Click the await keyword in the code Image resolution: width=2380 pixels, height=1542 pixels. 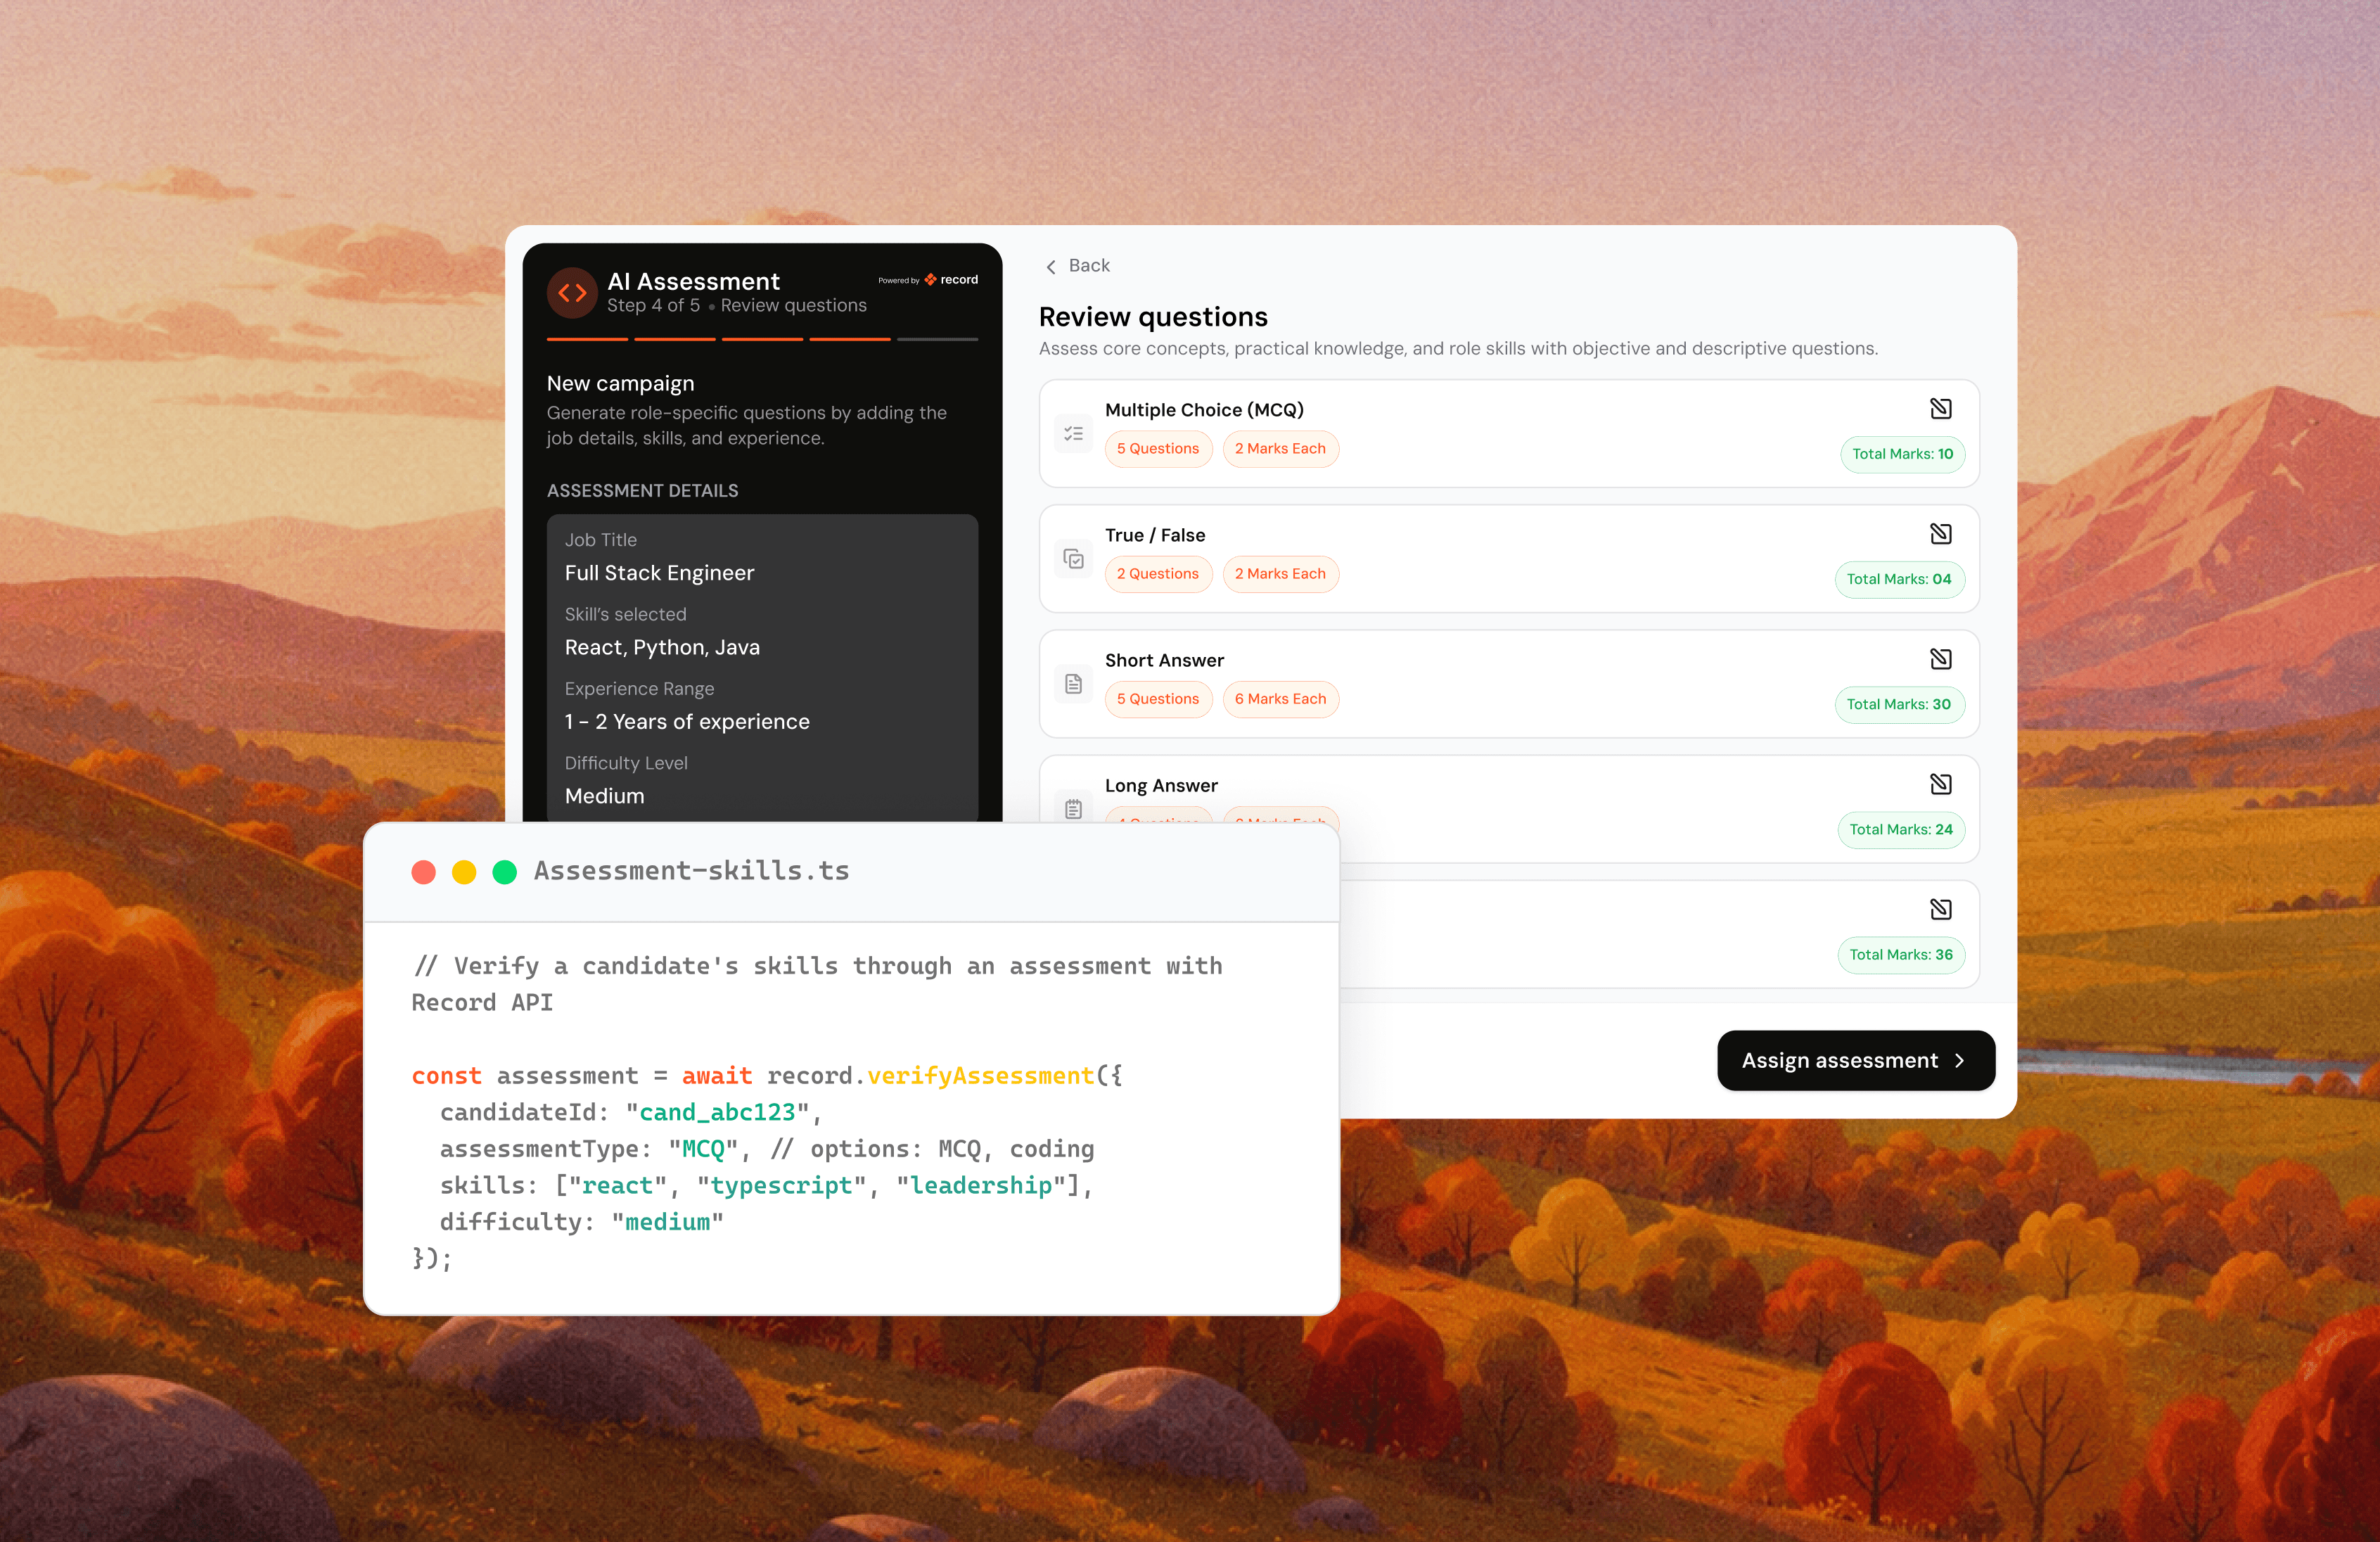717,1076
